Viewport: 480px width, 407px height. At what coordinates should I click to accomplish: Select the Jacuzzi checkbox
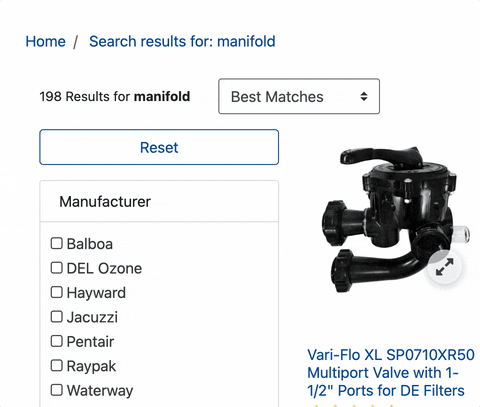(x=57, y=317)
